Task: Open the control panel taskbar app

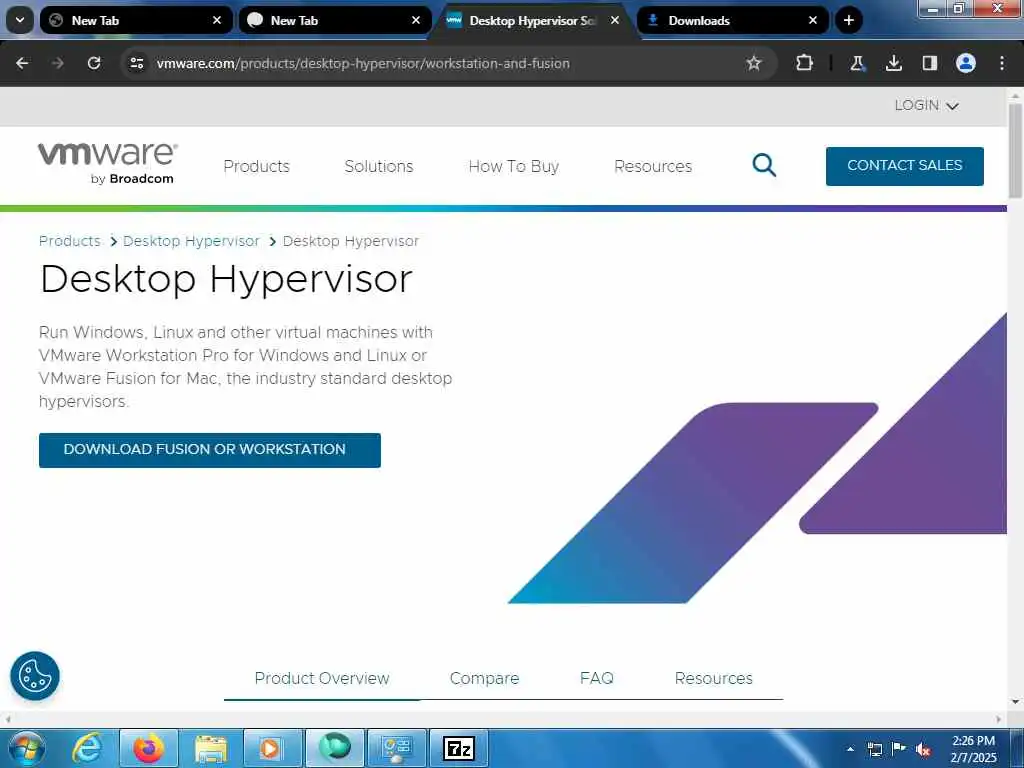Action: click(396, 748)
